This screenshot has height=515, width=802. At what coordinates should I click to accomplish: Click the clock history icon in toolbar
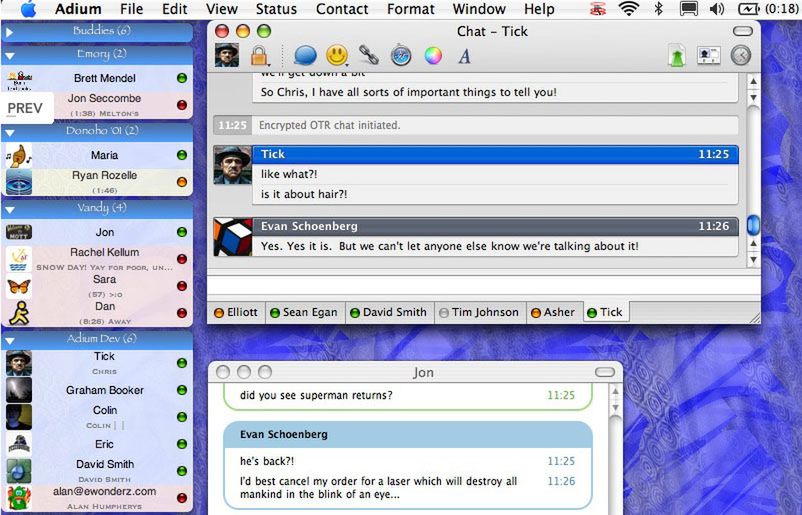coord(741,55)
